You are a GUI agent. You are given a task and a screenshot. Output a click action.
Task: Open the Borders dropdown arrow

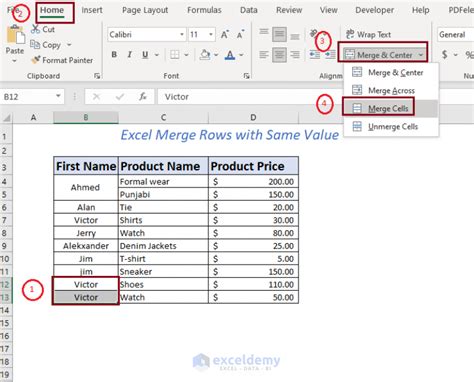click(x=186, y=55)
